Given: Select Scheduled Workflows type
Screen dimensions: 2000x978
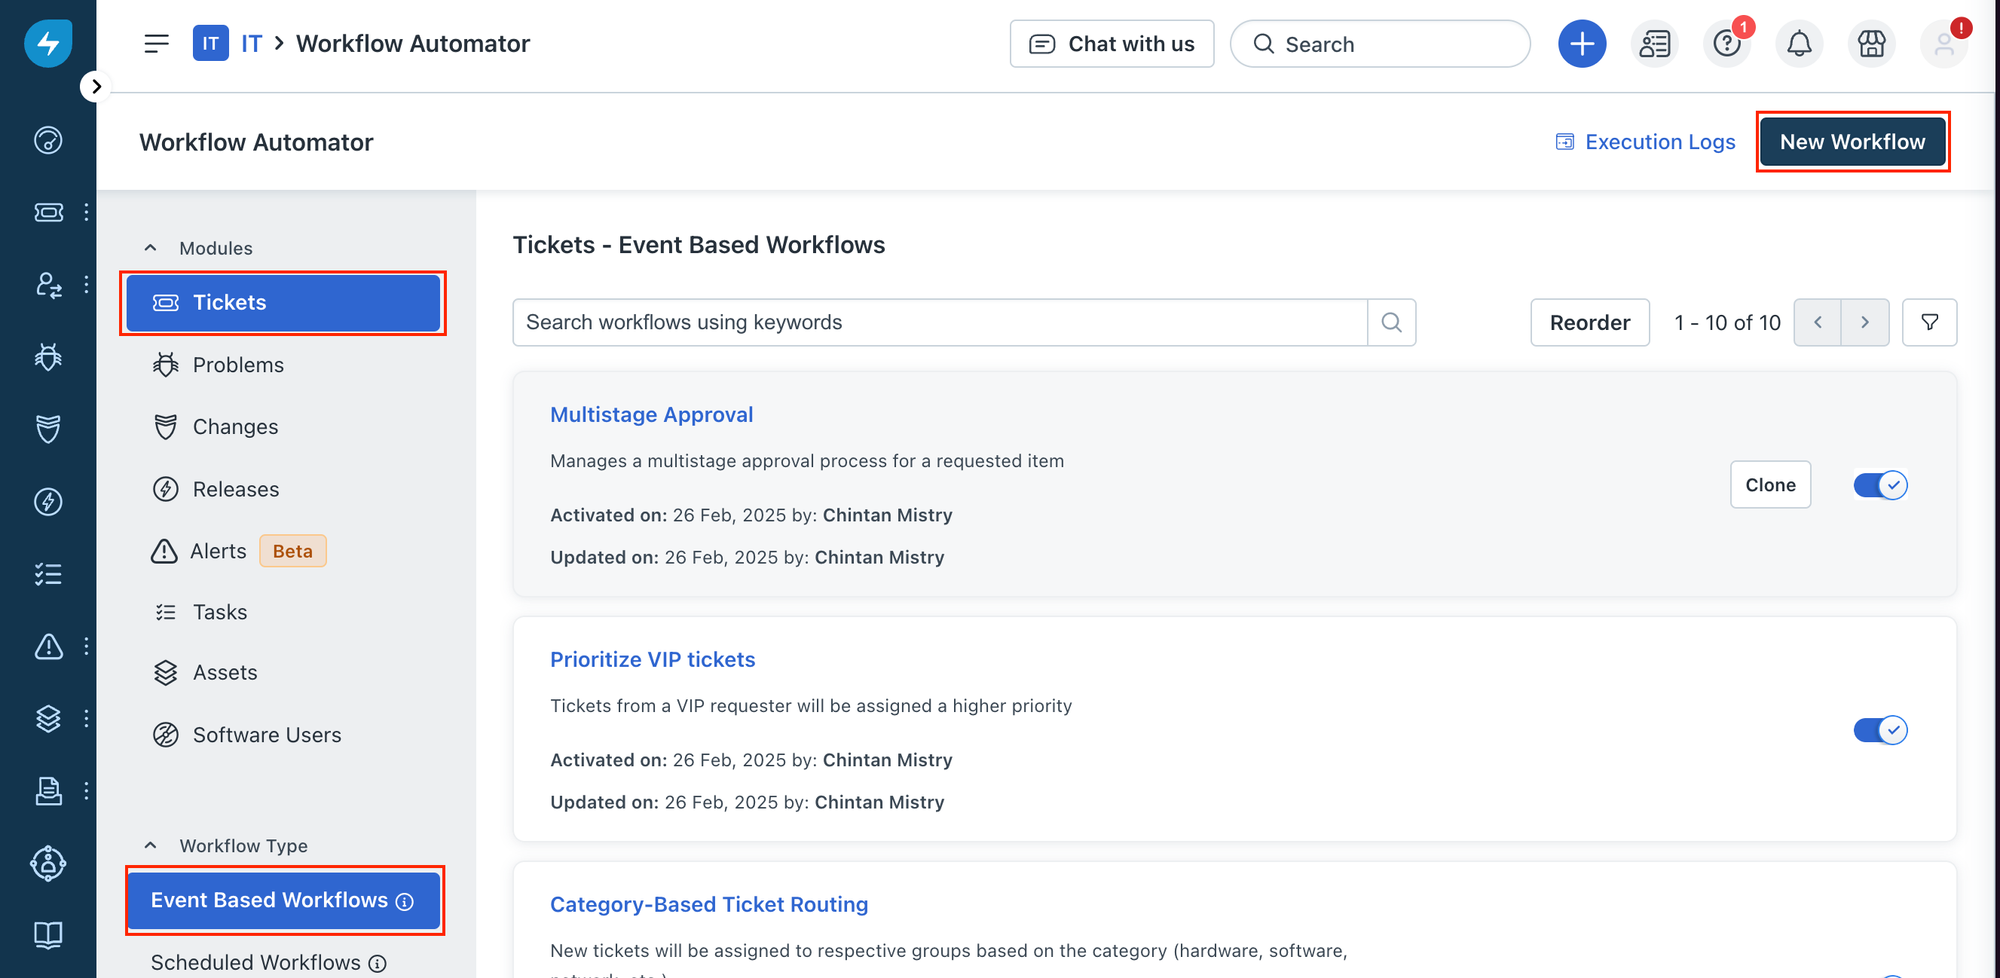Looking at the screenshot, I should (256, 962).
